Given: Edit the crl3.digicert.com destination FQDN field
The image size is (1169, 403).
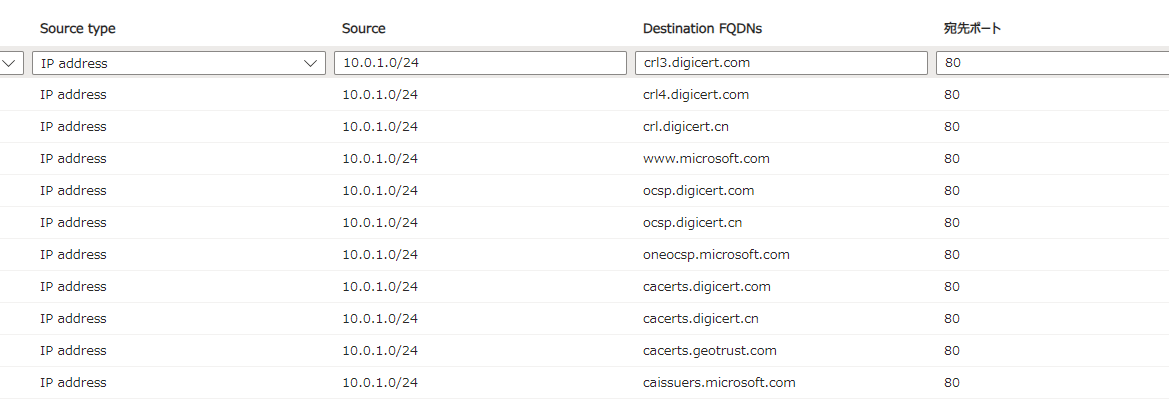Looking at the screenshot, I should pos(781,63).
